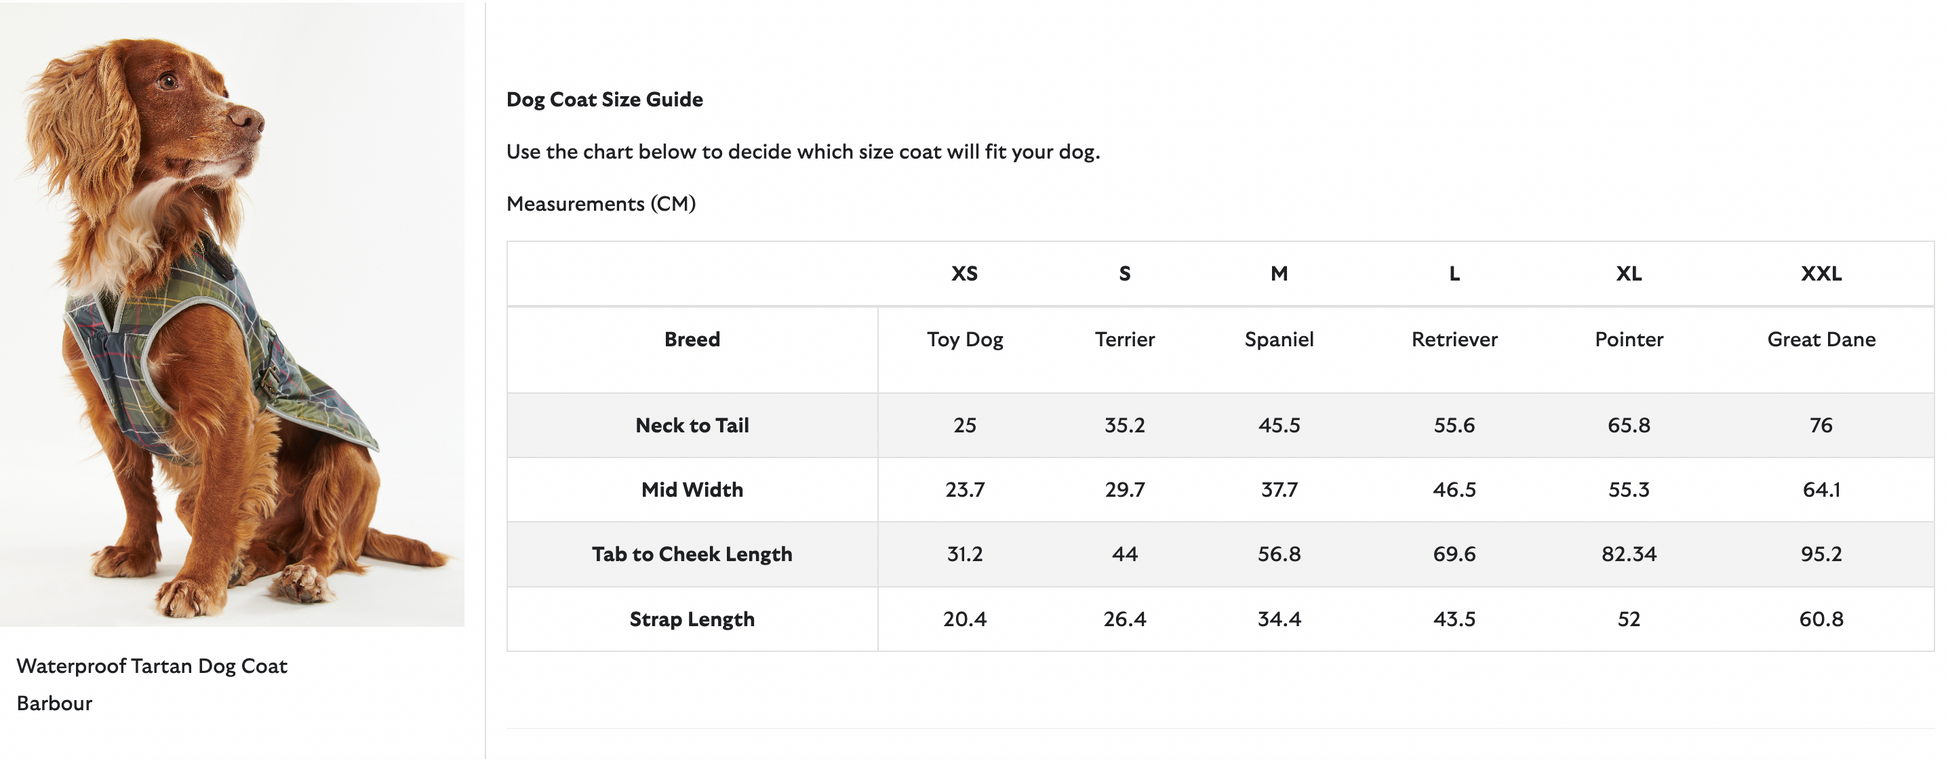
Task: Select the S size column header
Action: [x=1125, y=274]
